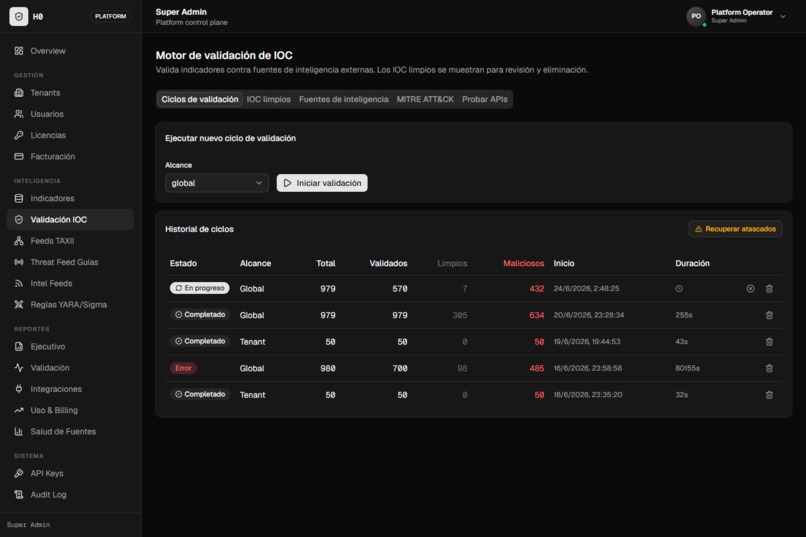Click the Recuperar atascados button

735,229
